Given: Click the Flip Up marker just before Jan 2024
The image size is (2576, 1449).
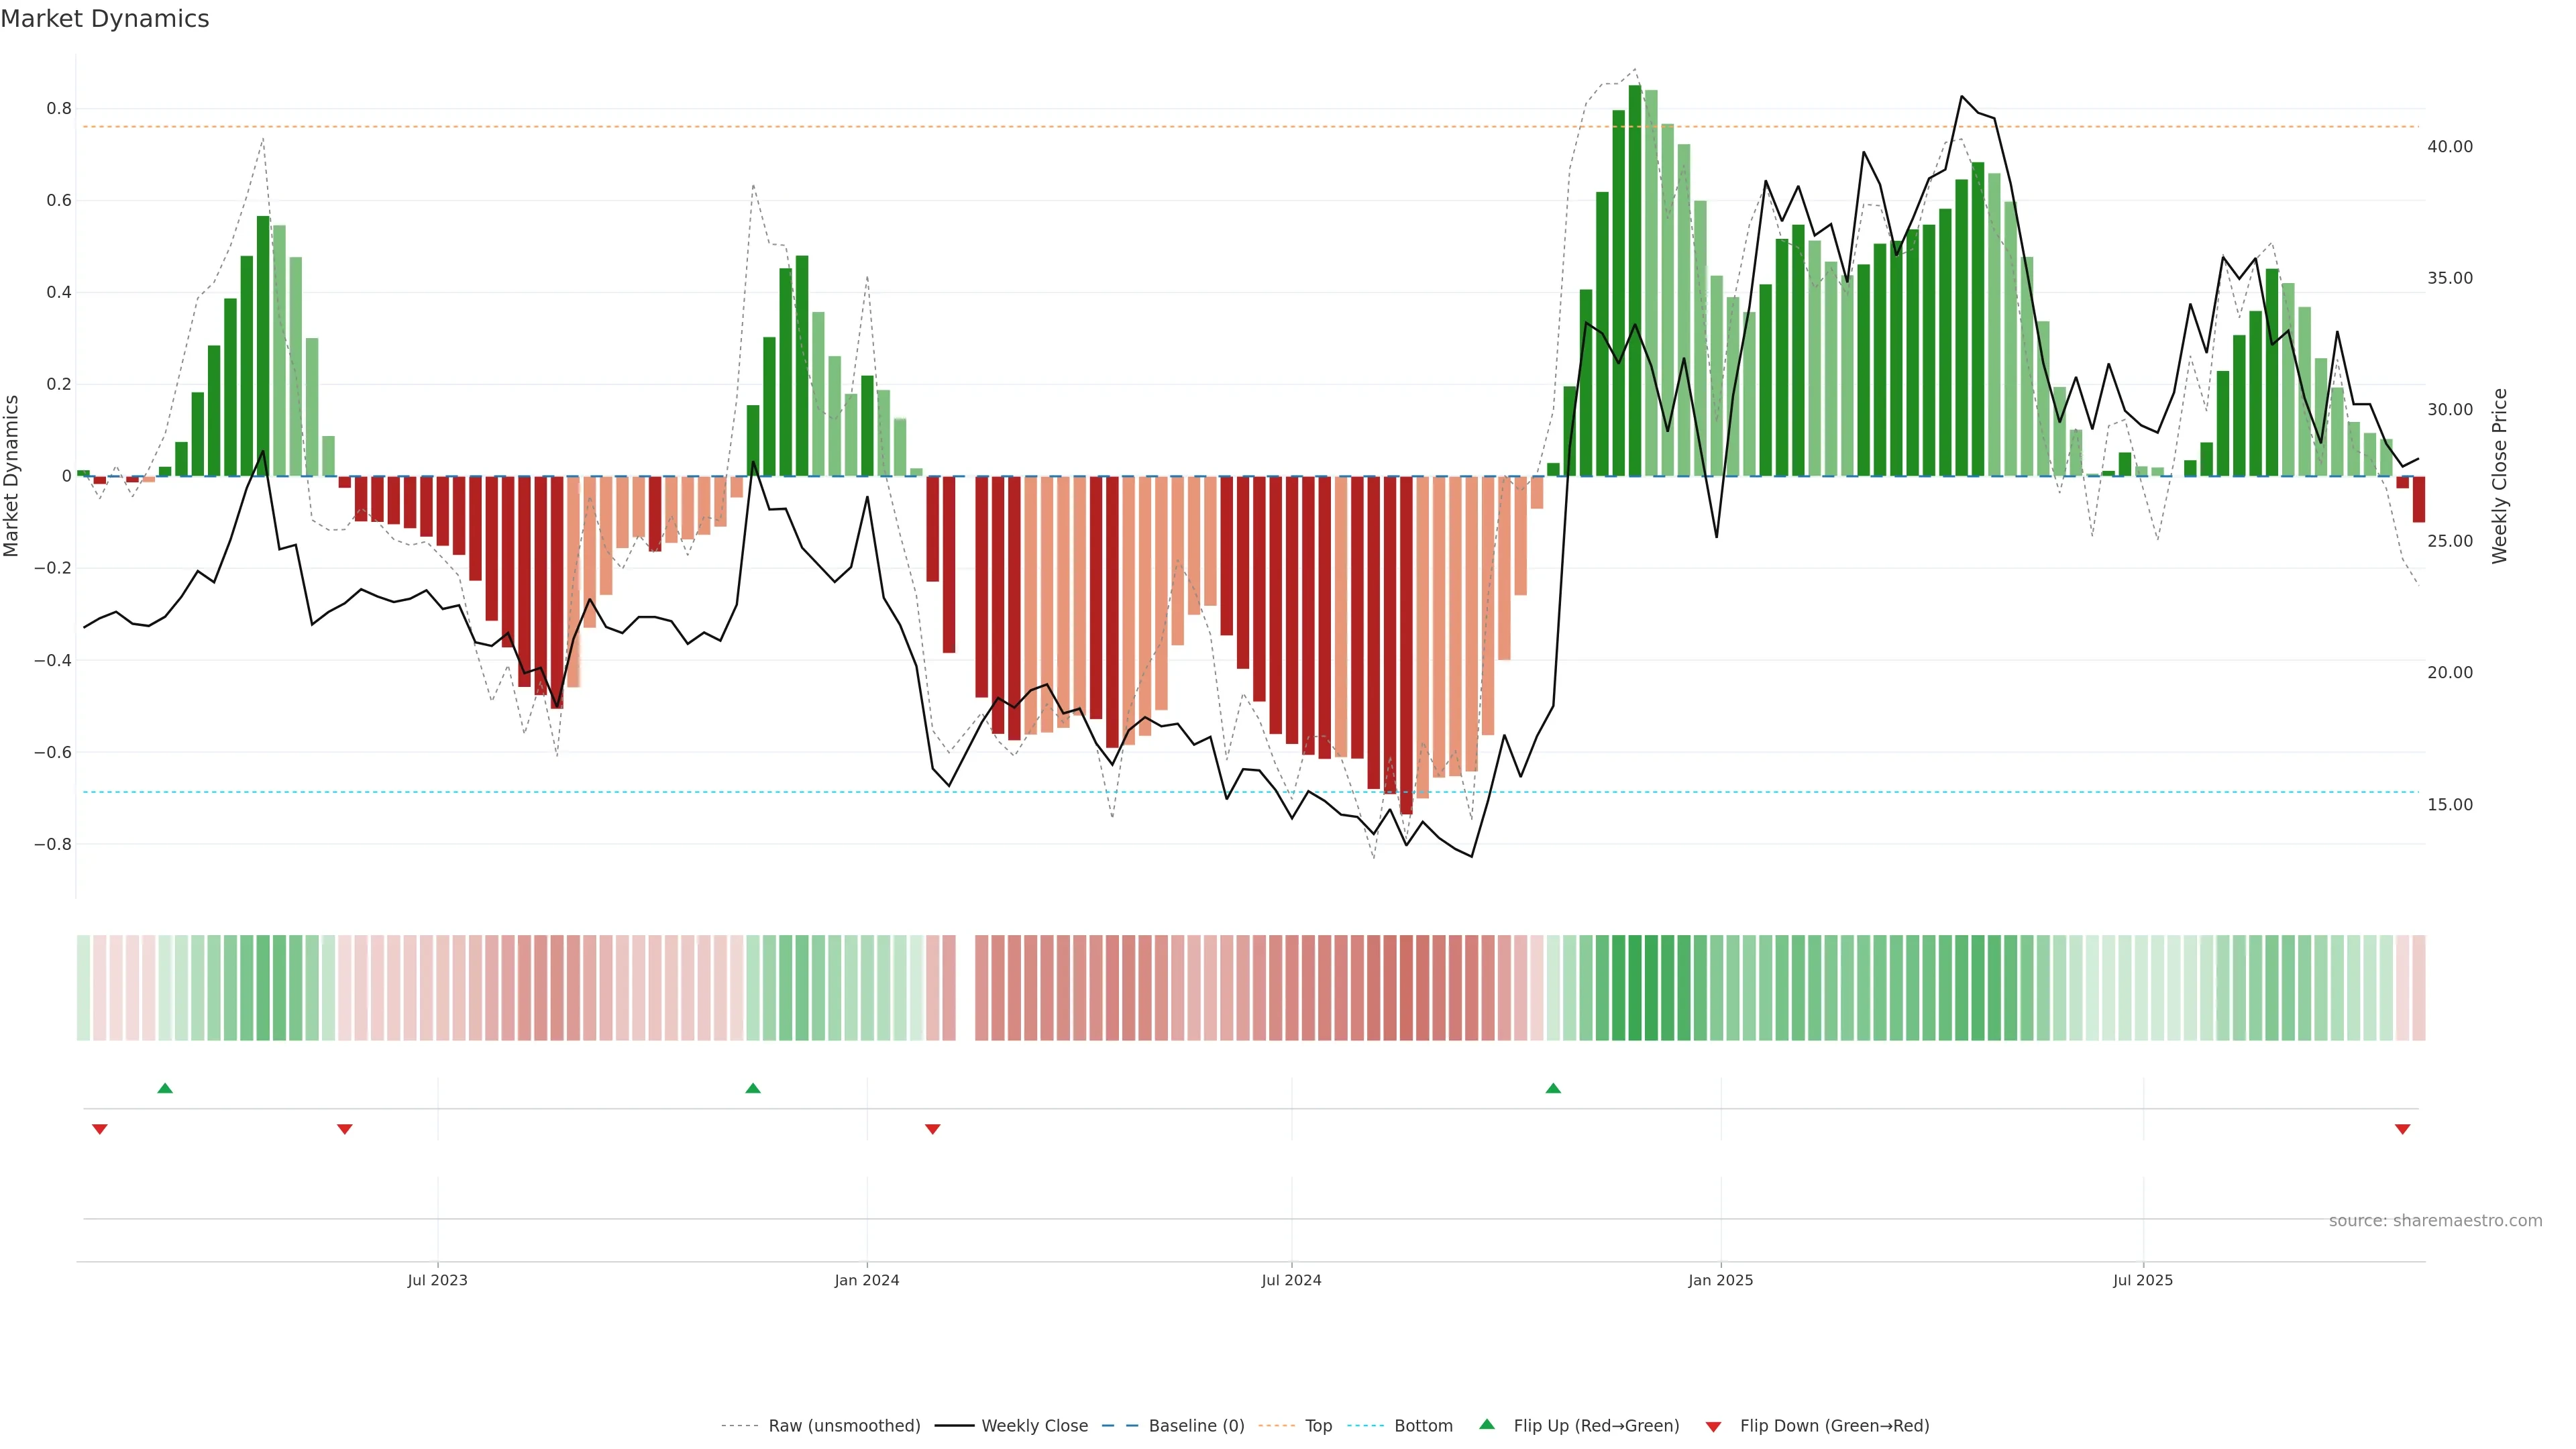Looking at the screenshot, I should 753,1088.
